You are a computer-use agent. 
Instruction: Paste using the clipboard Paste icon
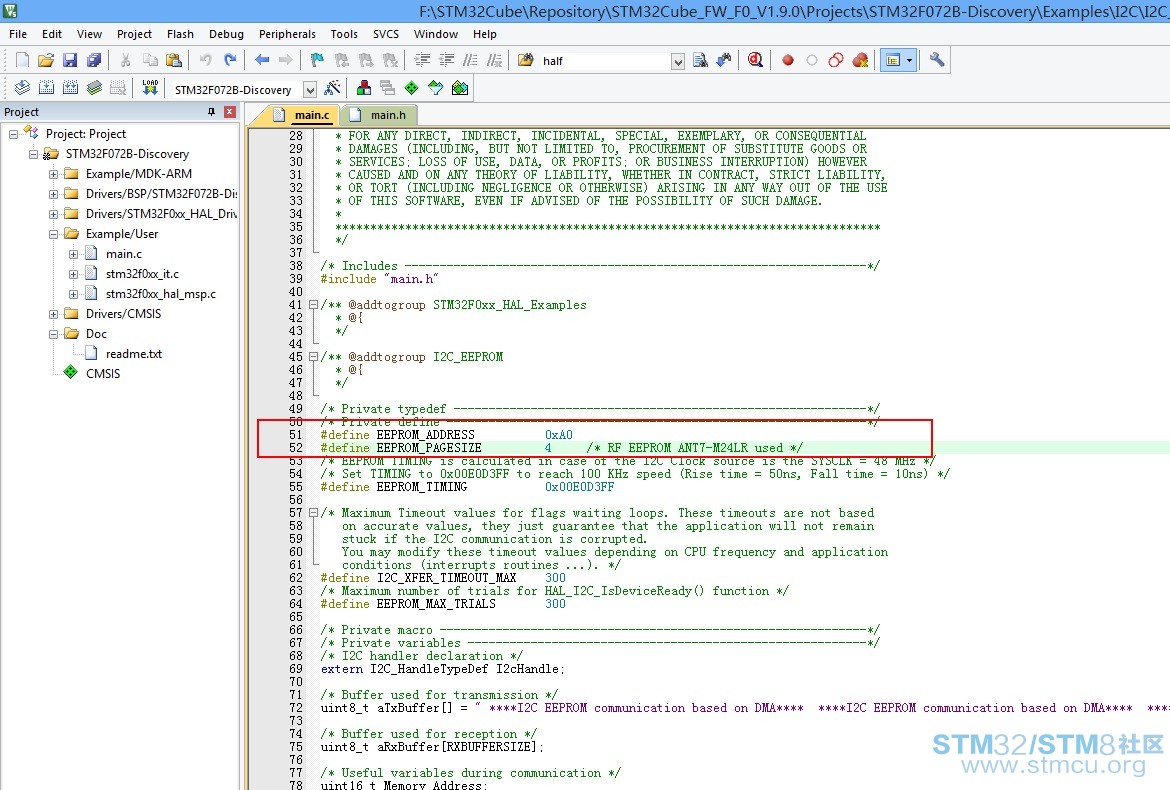pos(174,60)
